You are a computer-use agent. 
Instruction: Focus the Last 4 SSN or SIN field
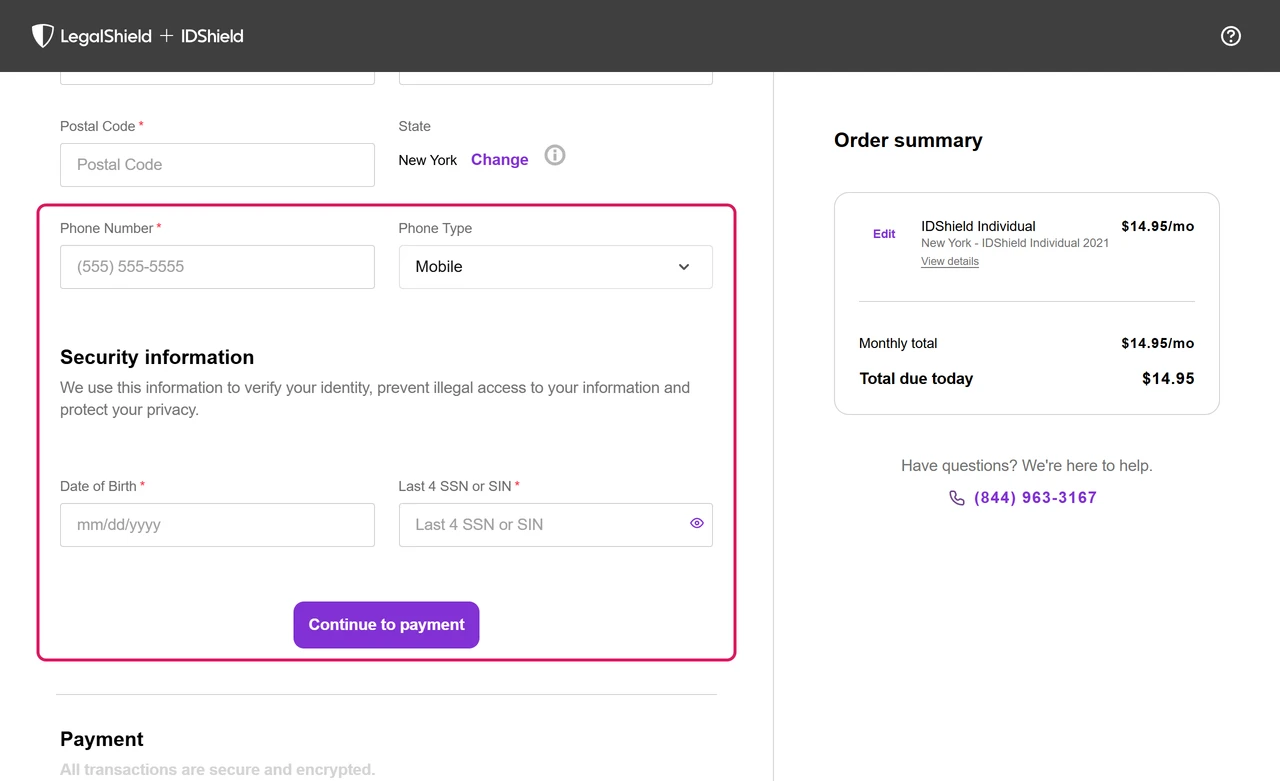coord(556,525)
